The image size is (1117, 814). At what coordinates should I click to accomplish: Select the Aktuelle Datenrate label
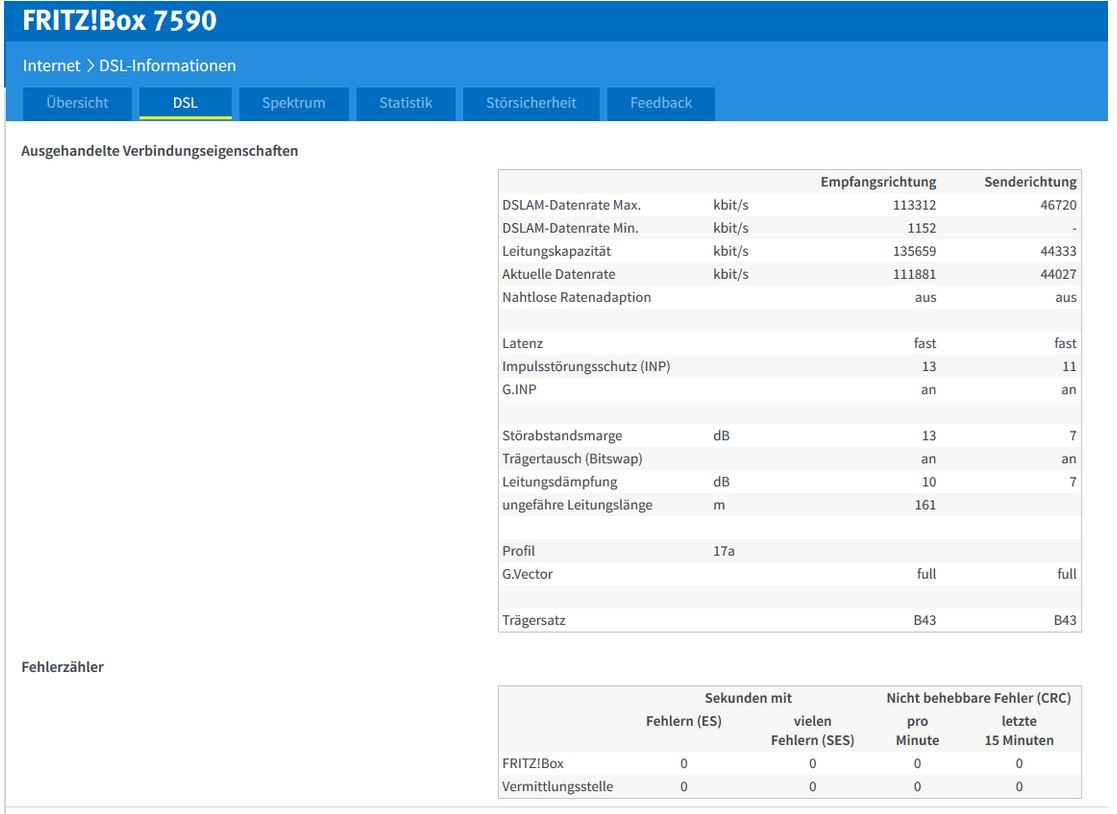coord(558,274)
